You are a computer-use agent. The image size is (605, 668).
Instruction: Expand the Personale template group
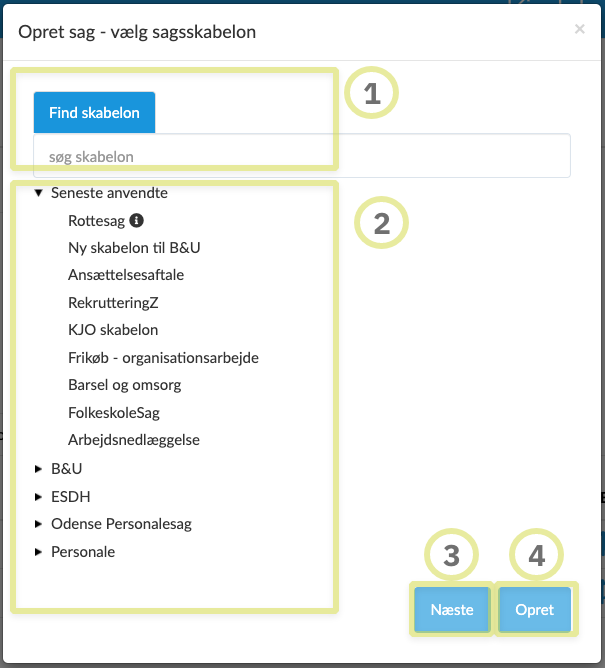pyautogui.click(x=38, y=551)
